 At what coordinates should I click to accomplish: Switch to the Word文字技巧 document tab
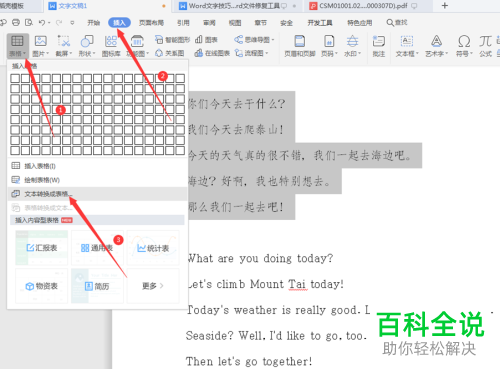(x=237, y=6)
